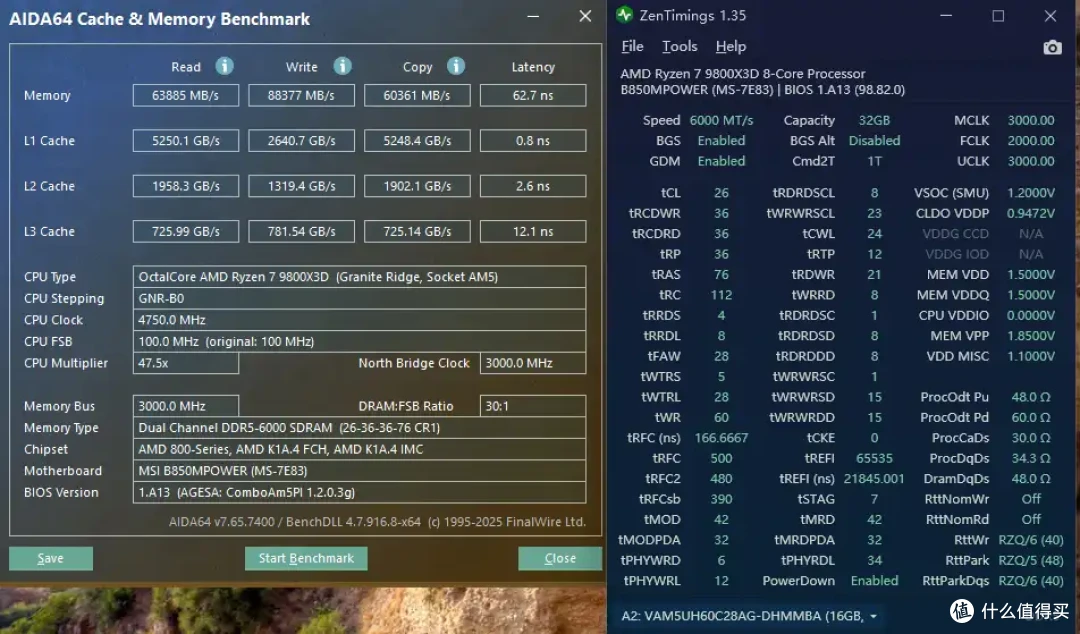Viewport: 1080px width, 634px height.
Task: Select Memory Write value 88377 MB/s
Action: pyautogui.click(x=302, y=95)
